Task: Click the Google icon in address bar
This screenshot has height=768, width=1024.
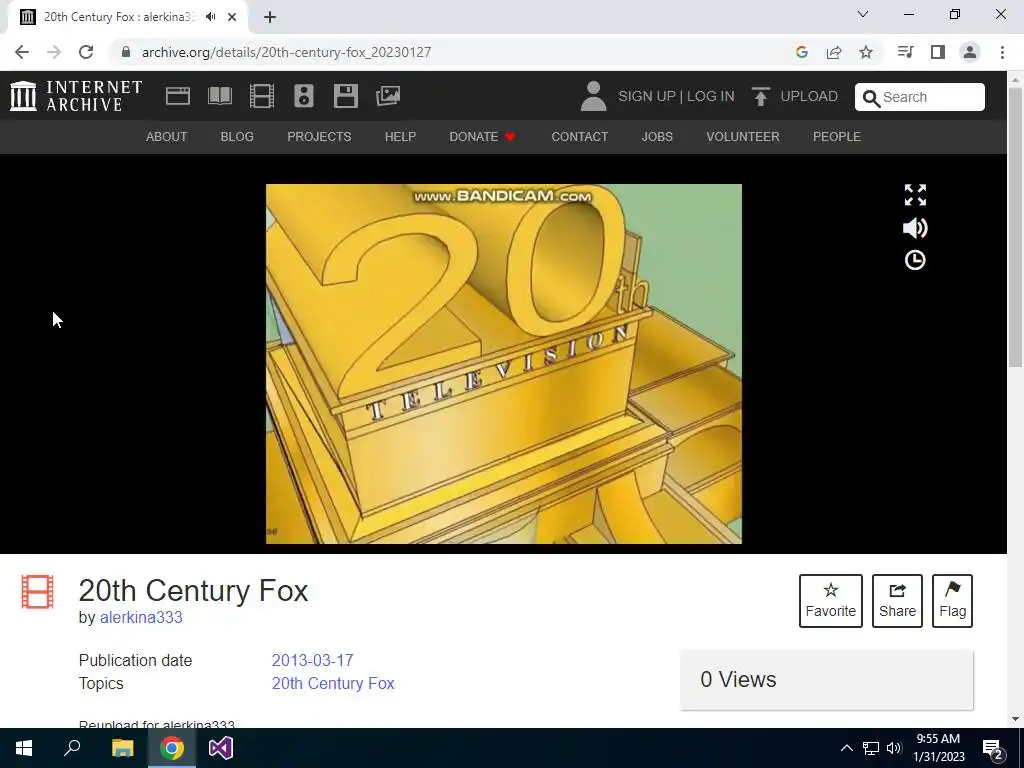Action: click(802, 52)
